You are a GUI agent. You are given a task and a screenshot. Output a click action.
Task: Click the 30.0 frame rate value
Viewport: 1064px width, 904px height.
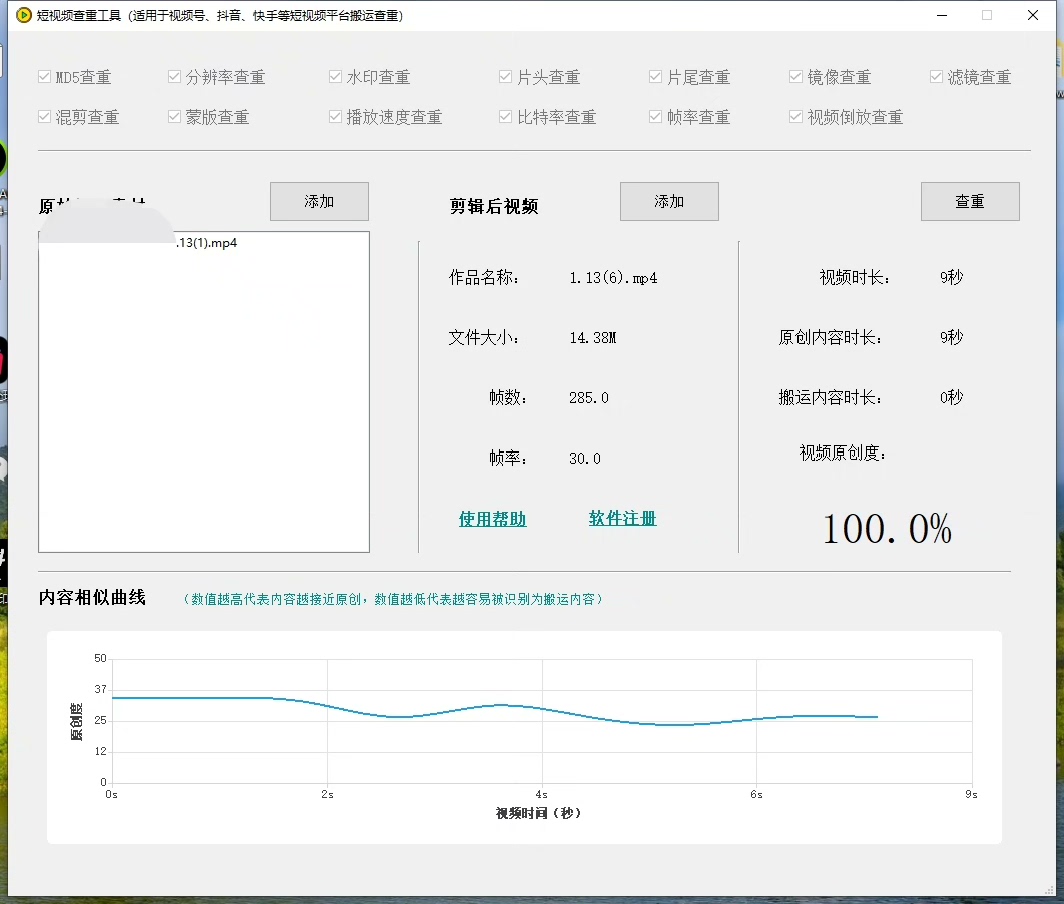click(x=585, y=459)
